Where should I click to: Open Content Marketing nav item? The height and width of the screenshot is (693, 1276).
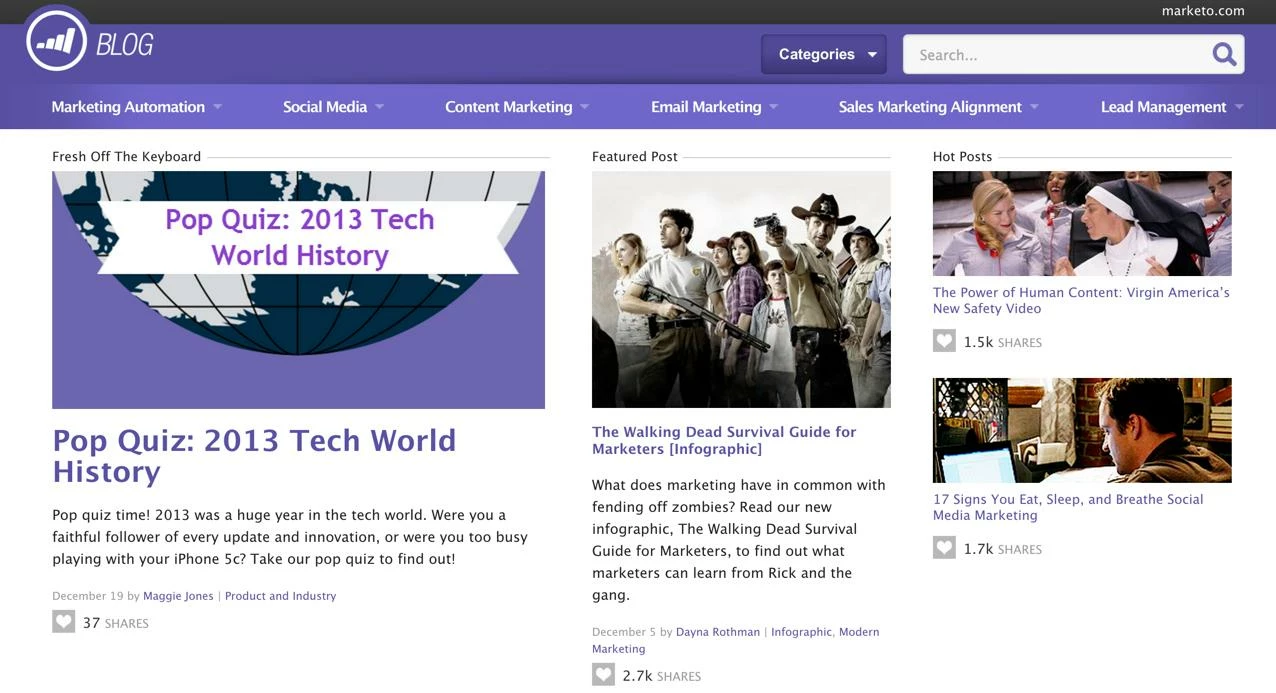pos(509,107)
